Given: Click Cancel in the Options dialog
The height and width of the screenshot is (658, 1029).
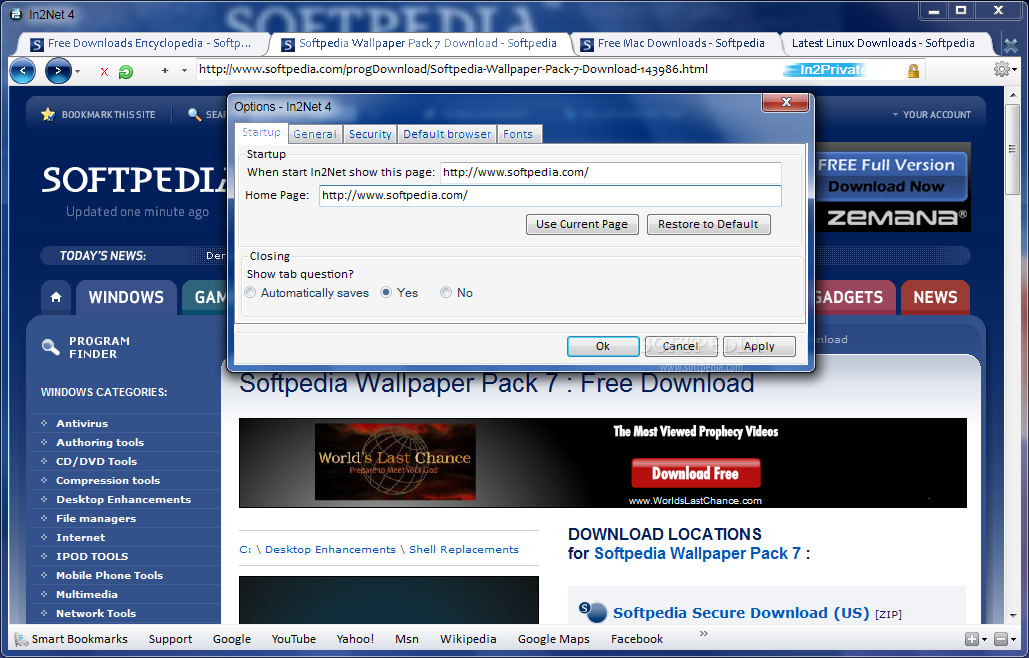Looking at the screenshot, I should 681,346.
